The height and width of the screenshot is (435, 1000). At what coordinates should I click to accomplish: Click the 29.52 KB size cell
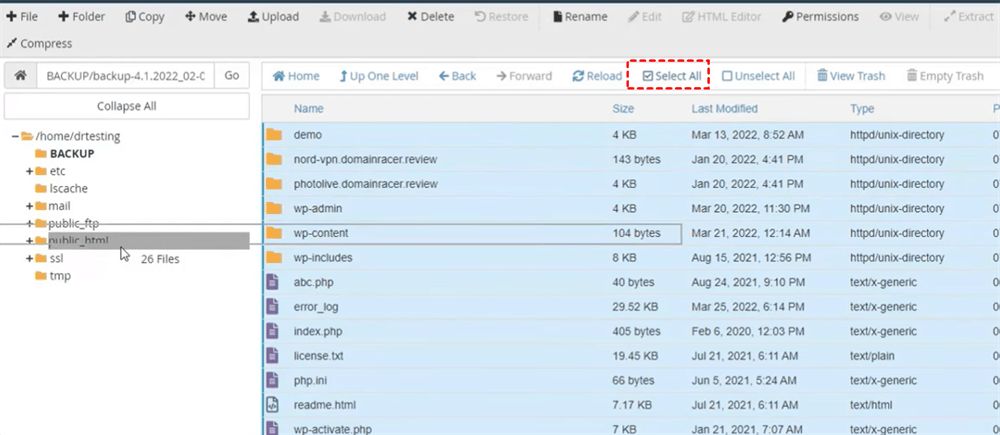point(635,307)
